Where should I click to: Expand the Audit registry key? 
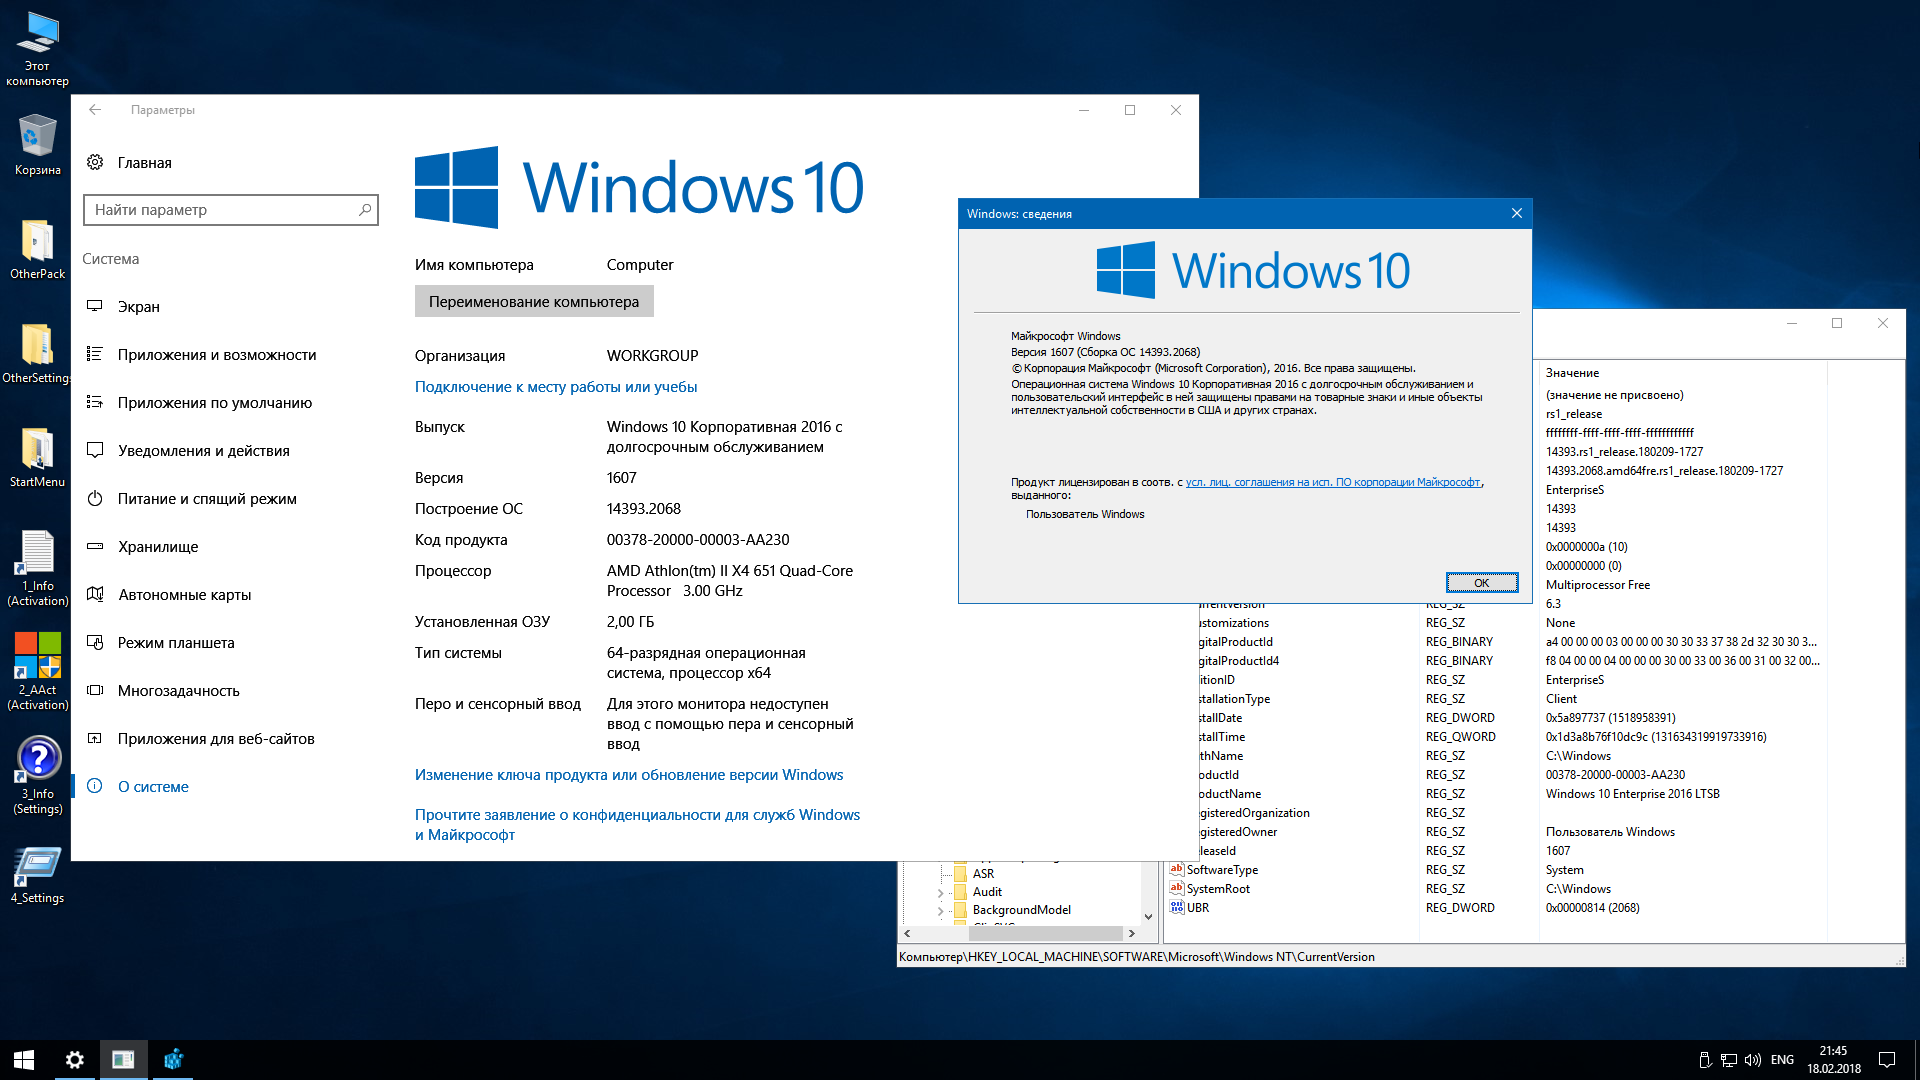pyautogui.click(x=940, y=893)
